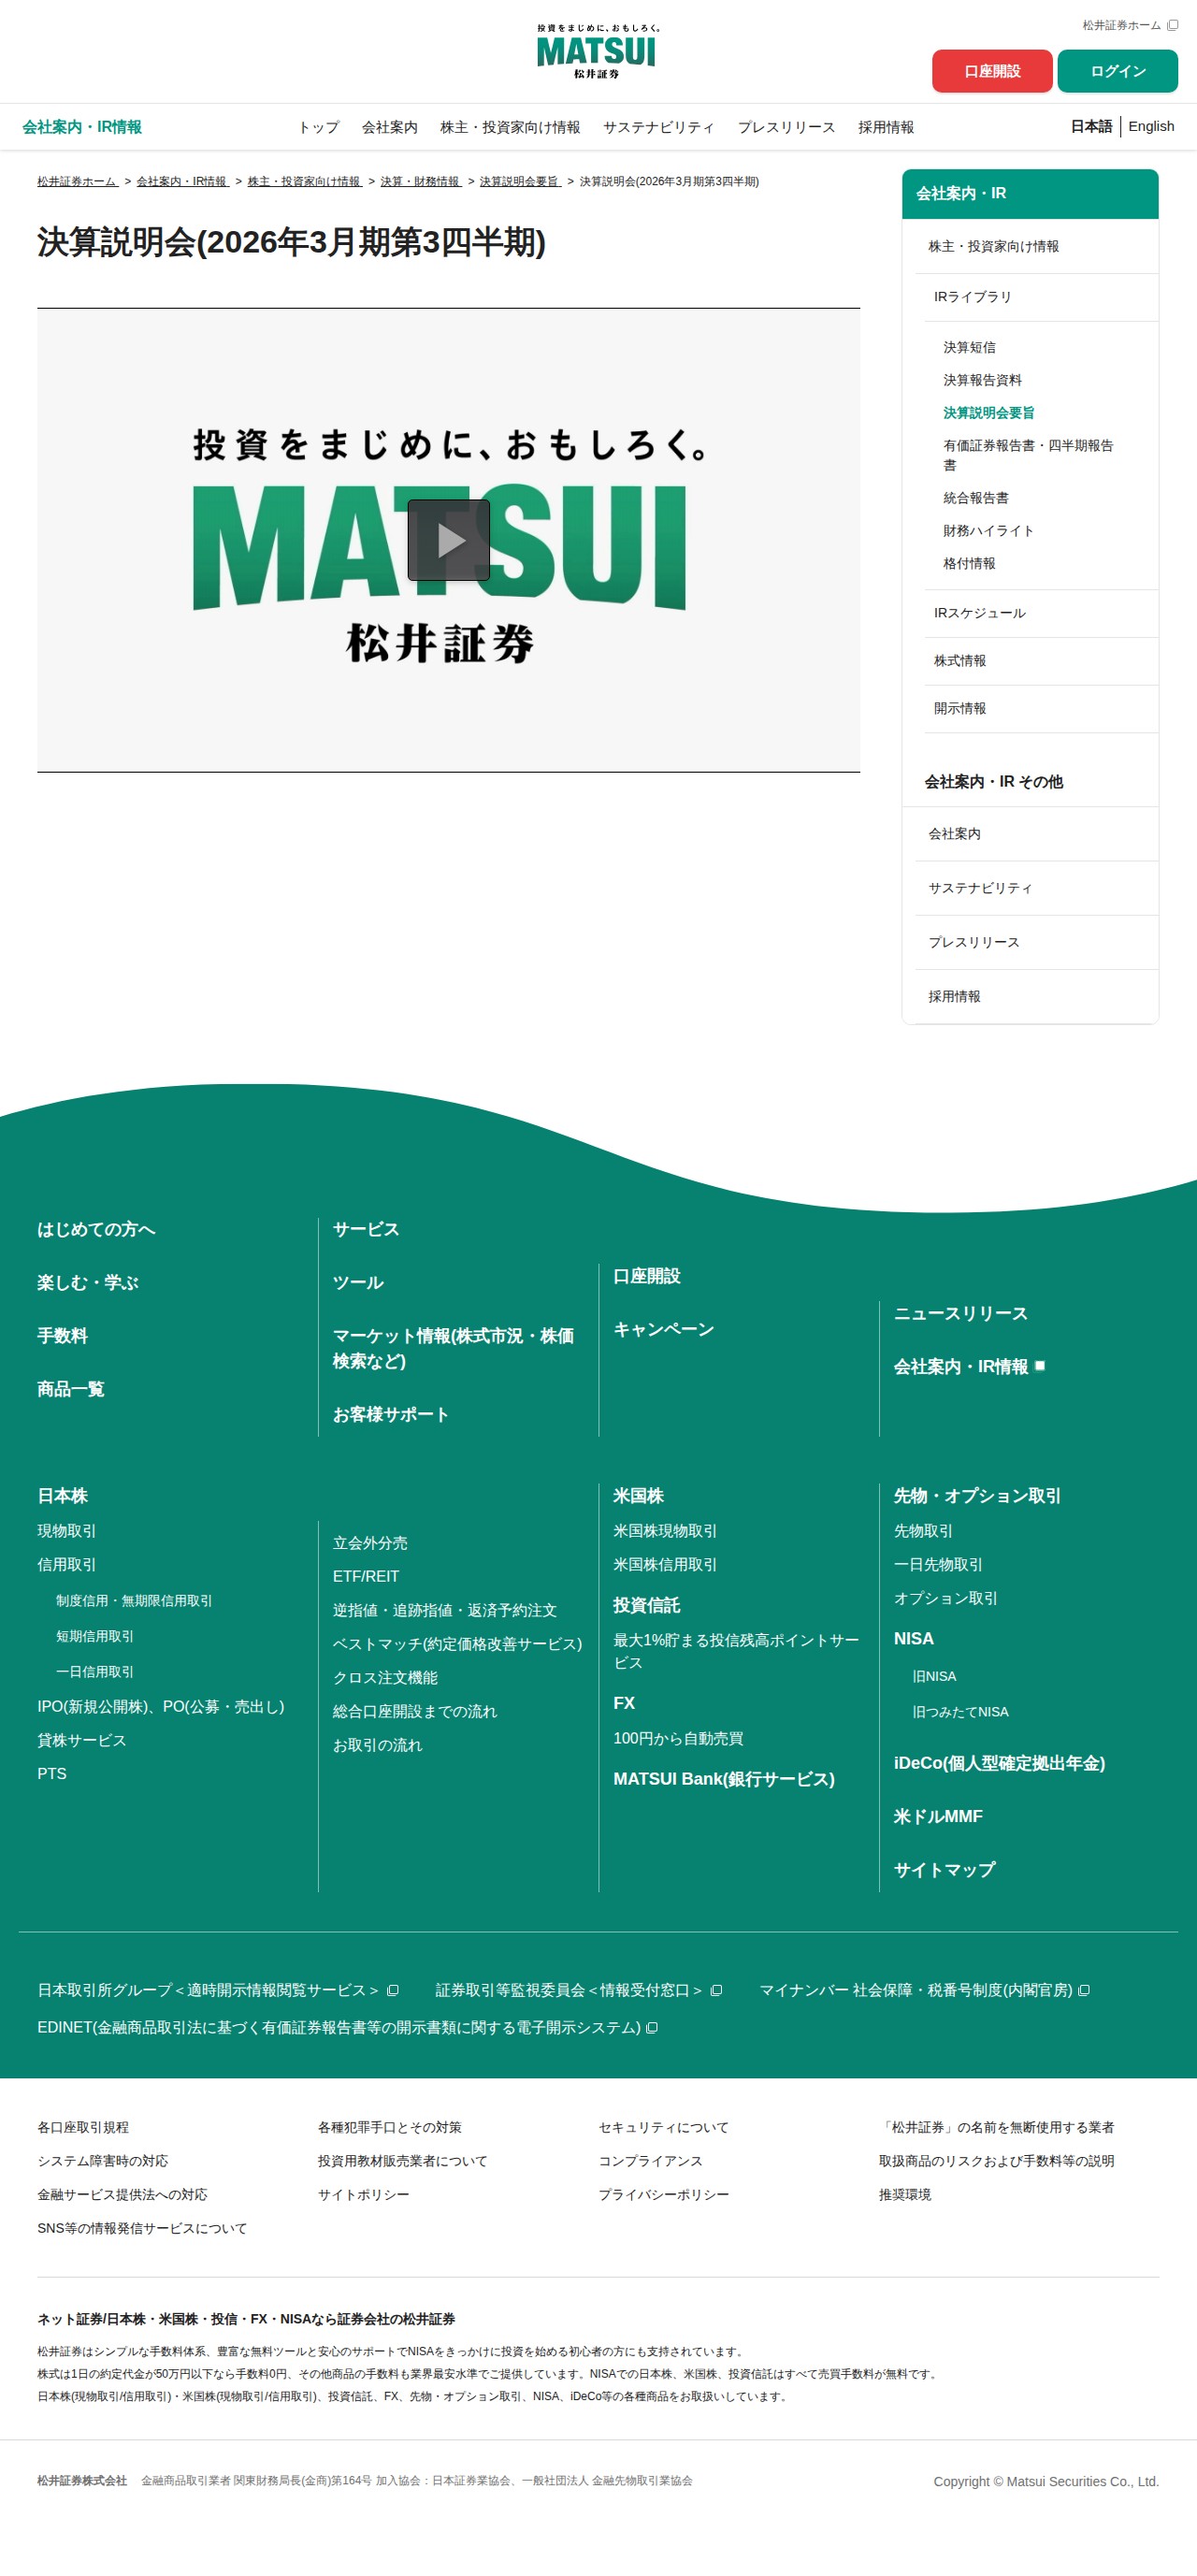Click キャンペーン footer link
The image size is (1197, 2576).
point(664,1329)
